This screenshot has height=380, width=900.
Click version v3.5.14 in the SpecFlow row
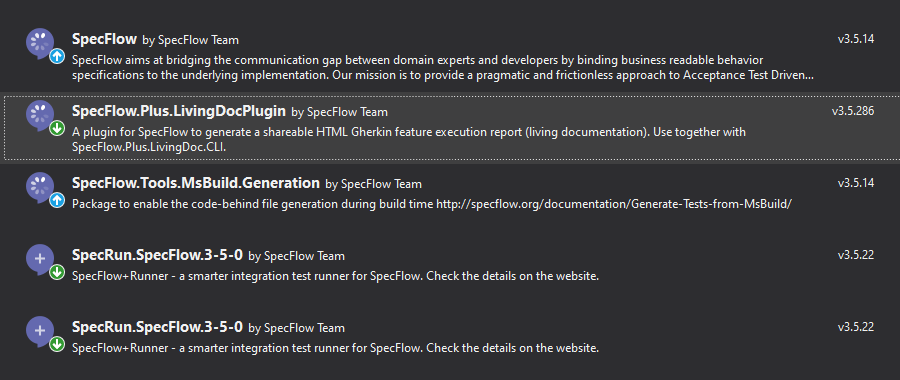click(856, 40)
